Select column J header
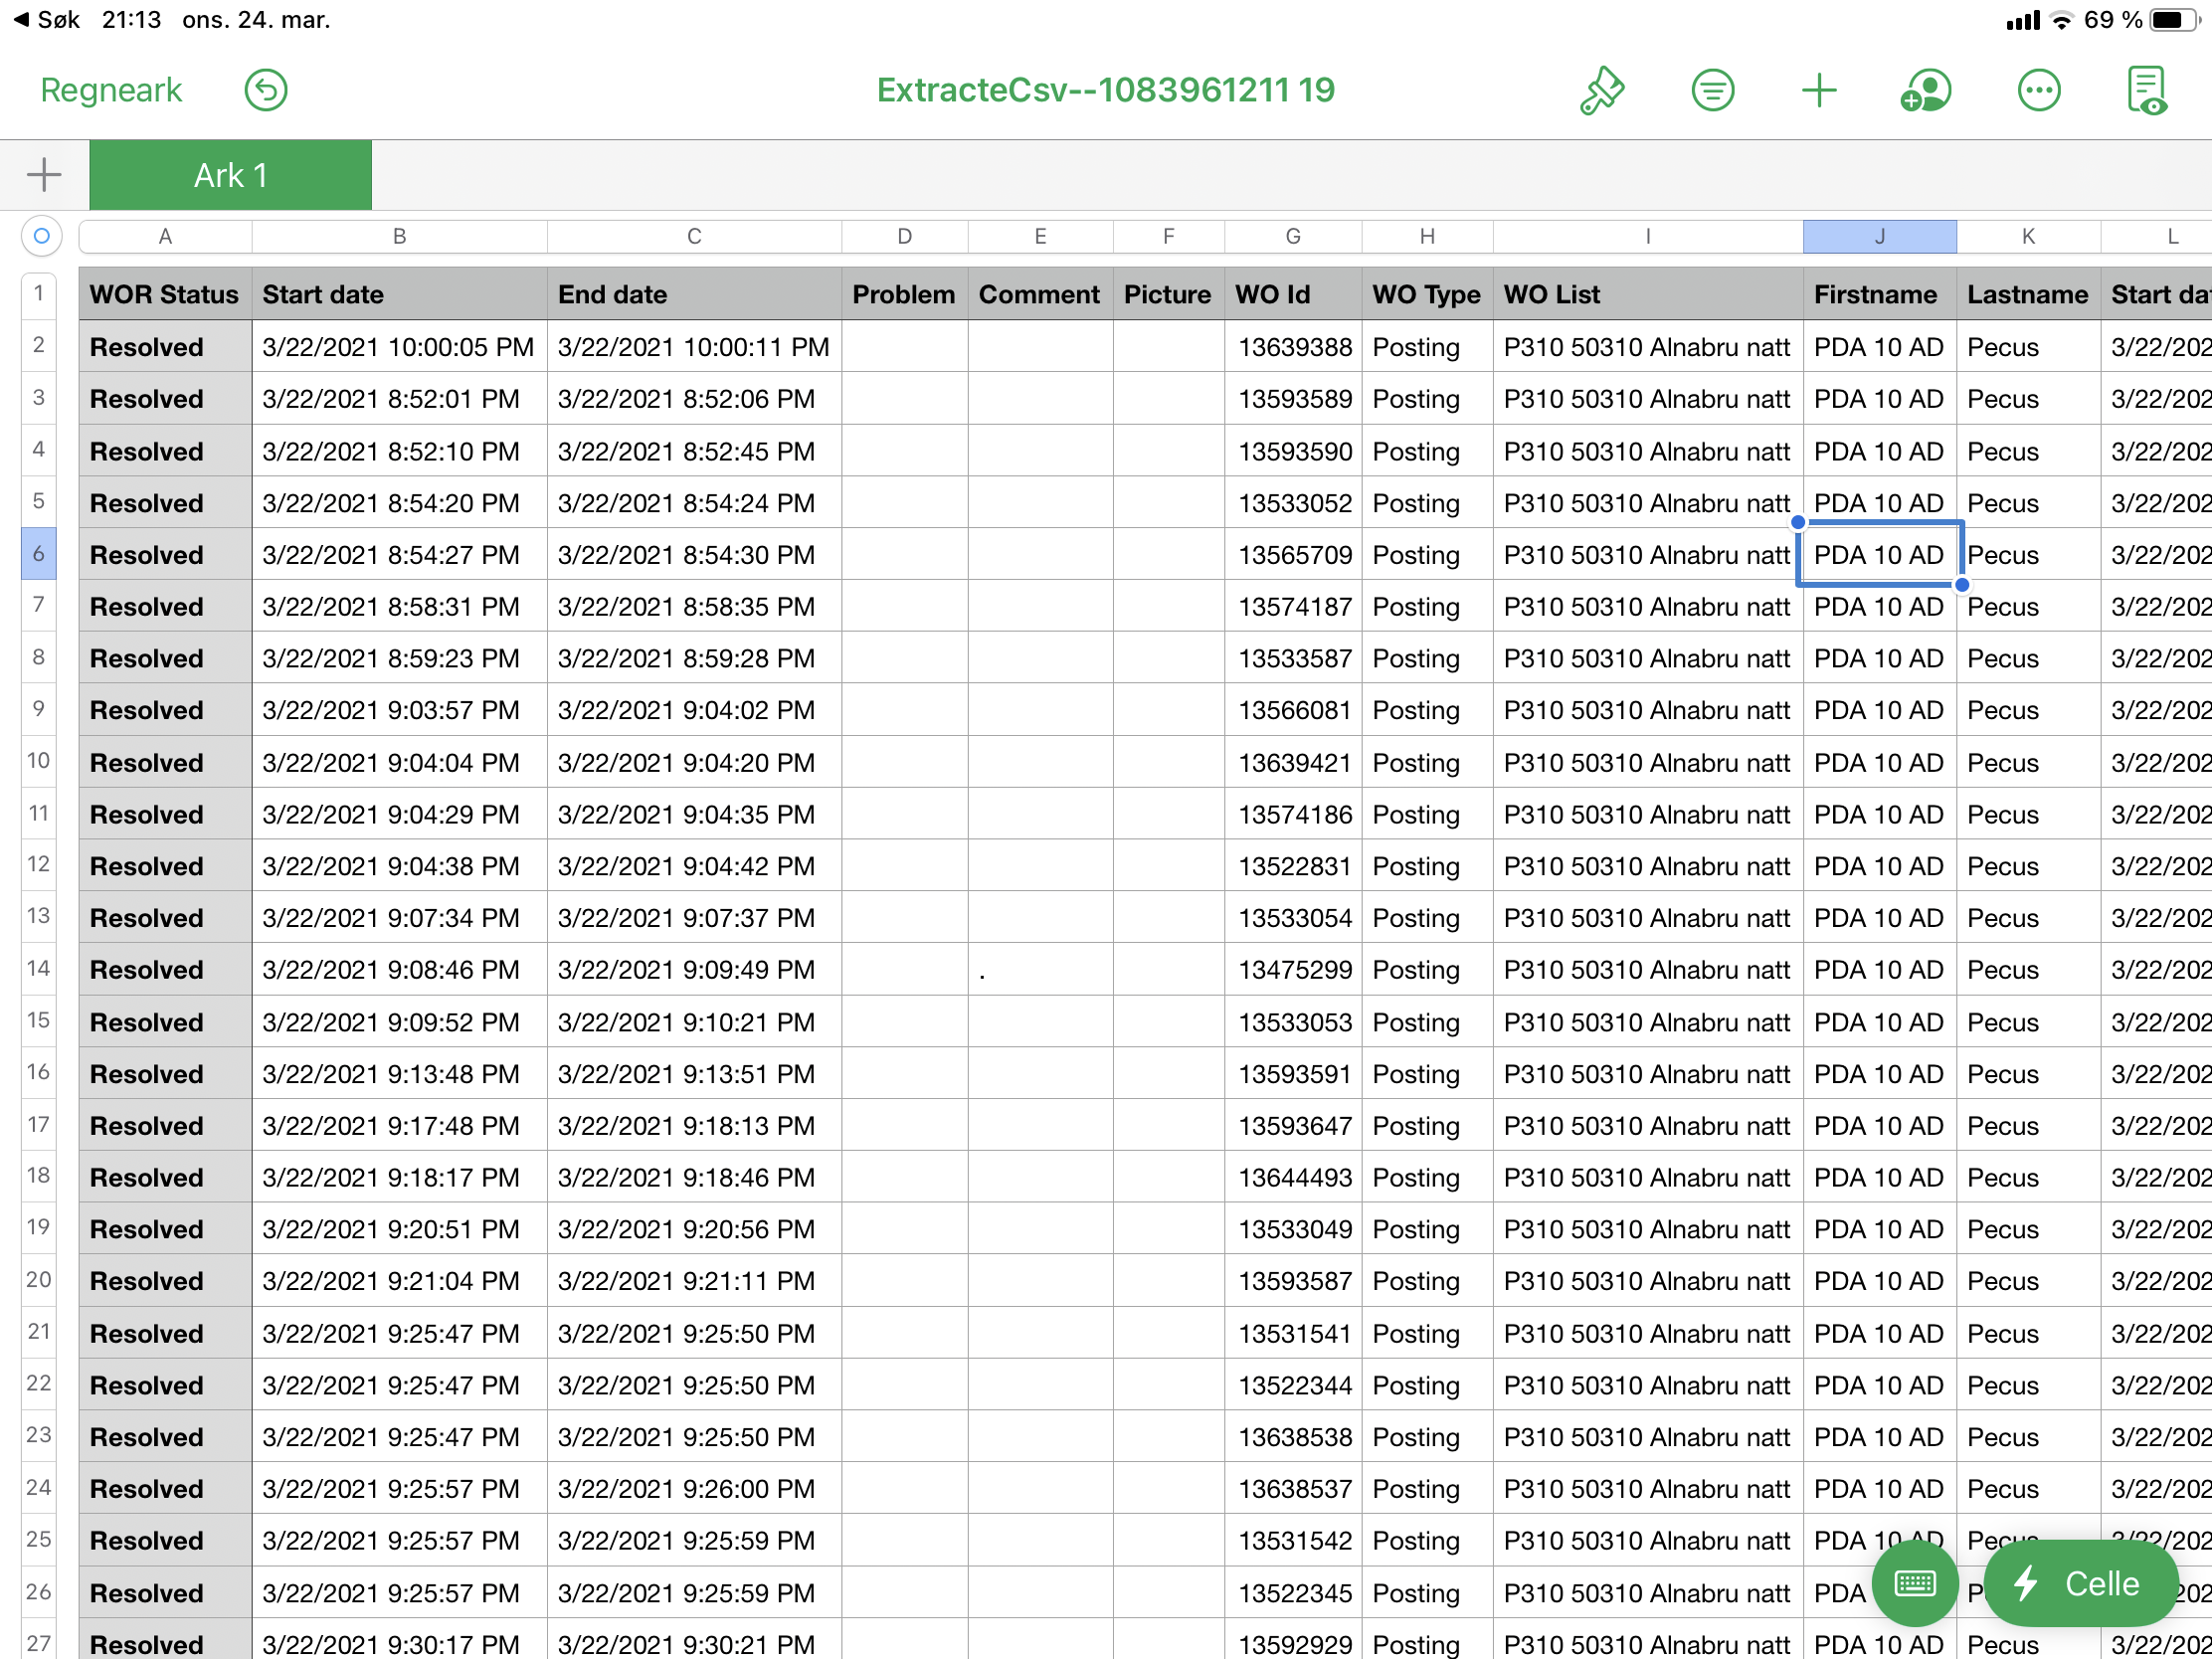This screenshot has width=2212, height=1659. click(x=1879, y=236)
